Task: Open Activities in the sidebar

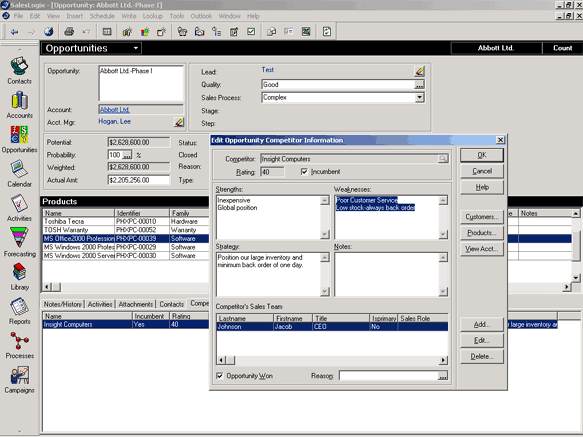Action: tap(19, 208)
